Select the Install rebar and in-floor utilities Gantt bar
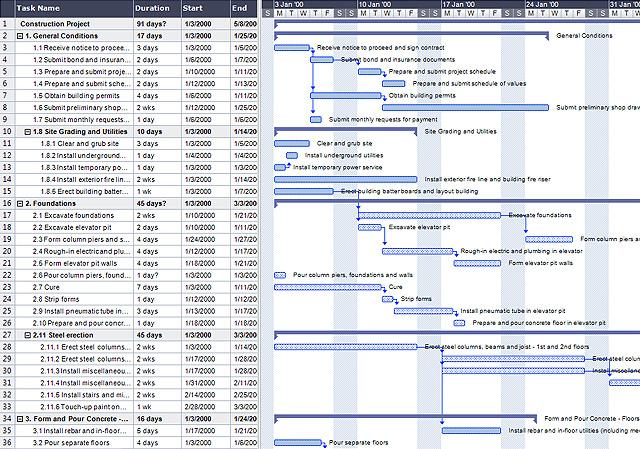 (x=471, y=431)
